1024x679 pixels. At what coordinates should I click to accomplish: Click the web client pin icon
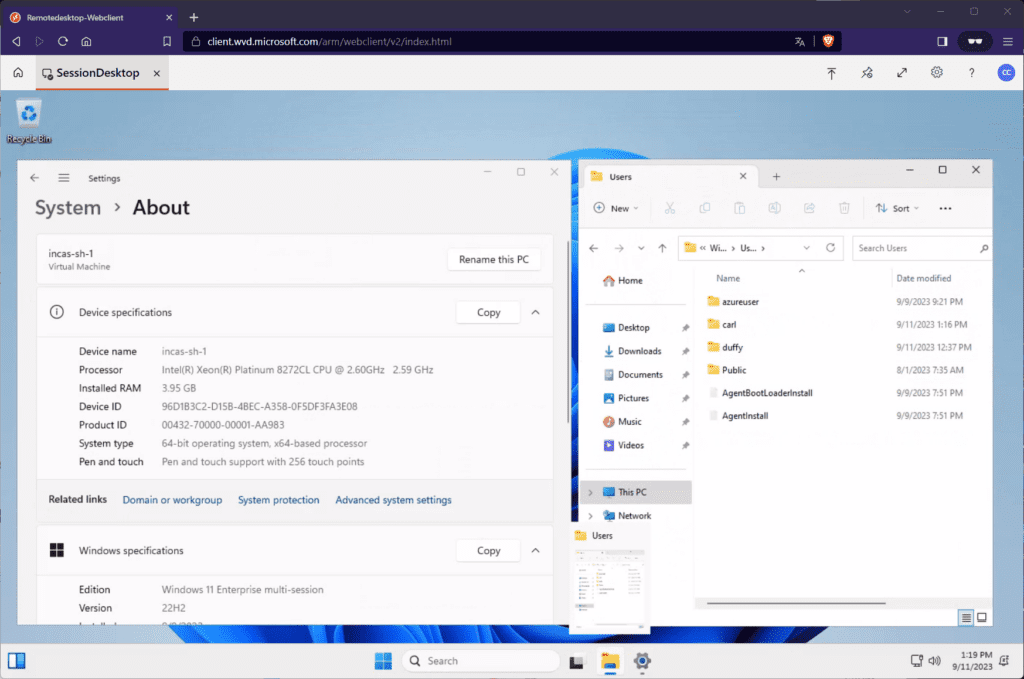point(867,73)
